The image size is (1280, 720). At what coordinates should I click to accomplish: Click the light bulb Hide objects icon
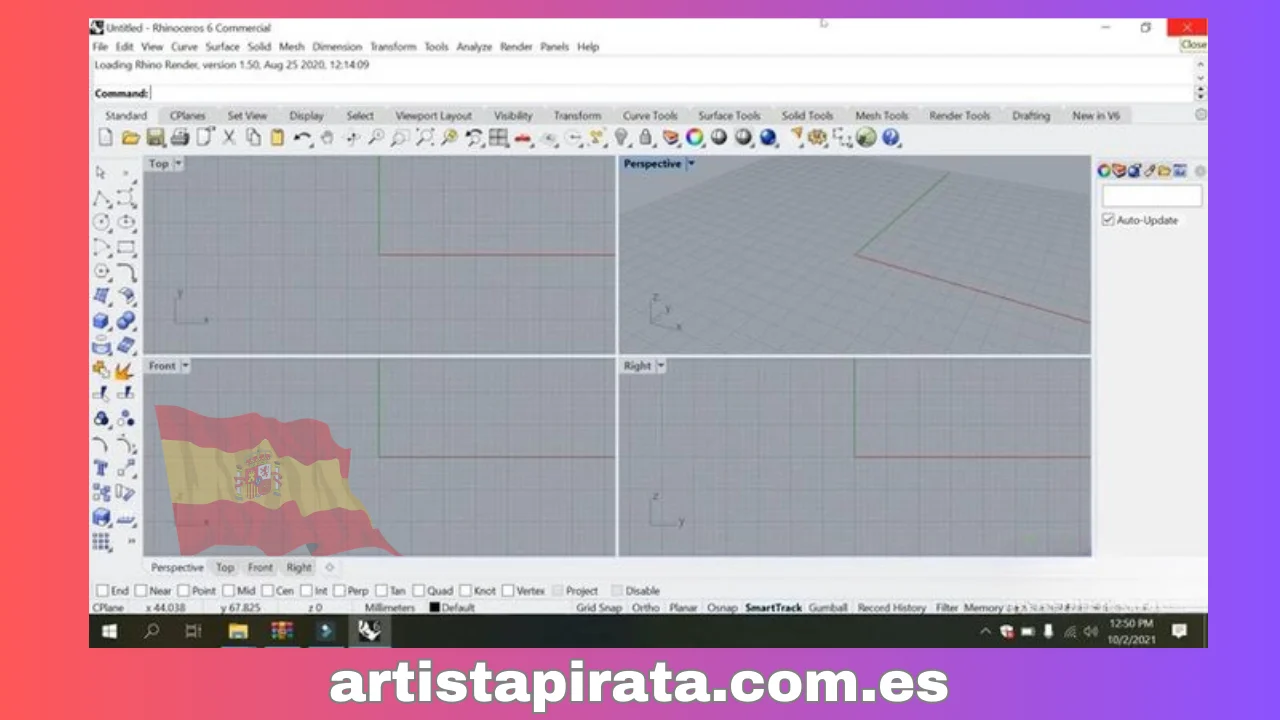tap(621, 138)
